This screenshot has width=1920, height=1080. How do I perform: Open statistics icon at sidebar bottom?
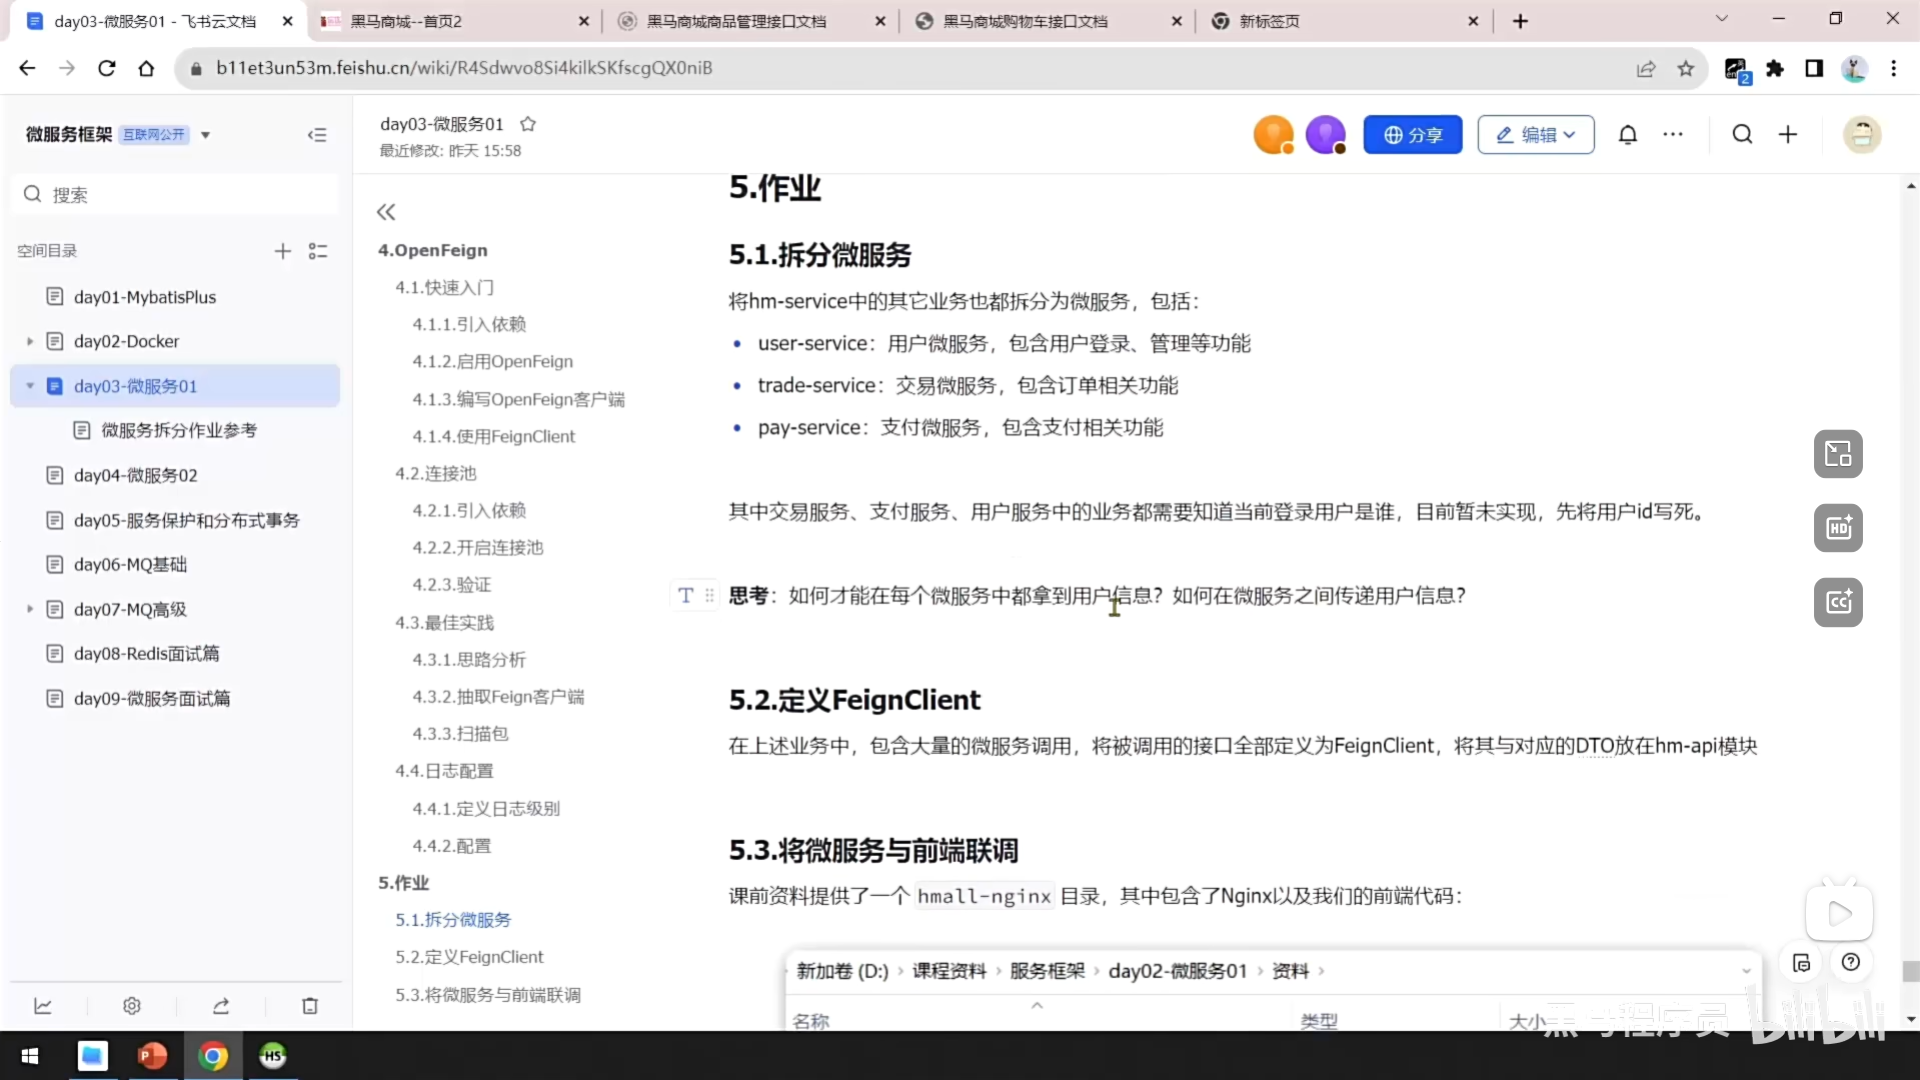(x=41, y=1005)
